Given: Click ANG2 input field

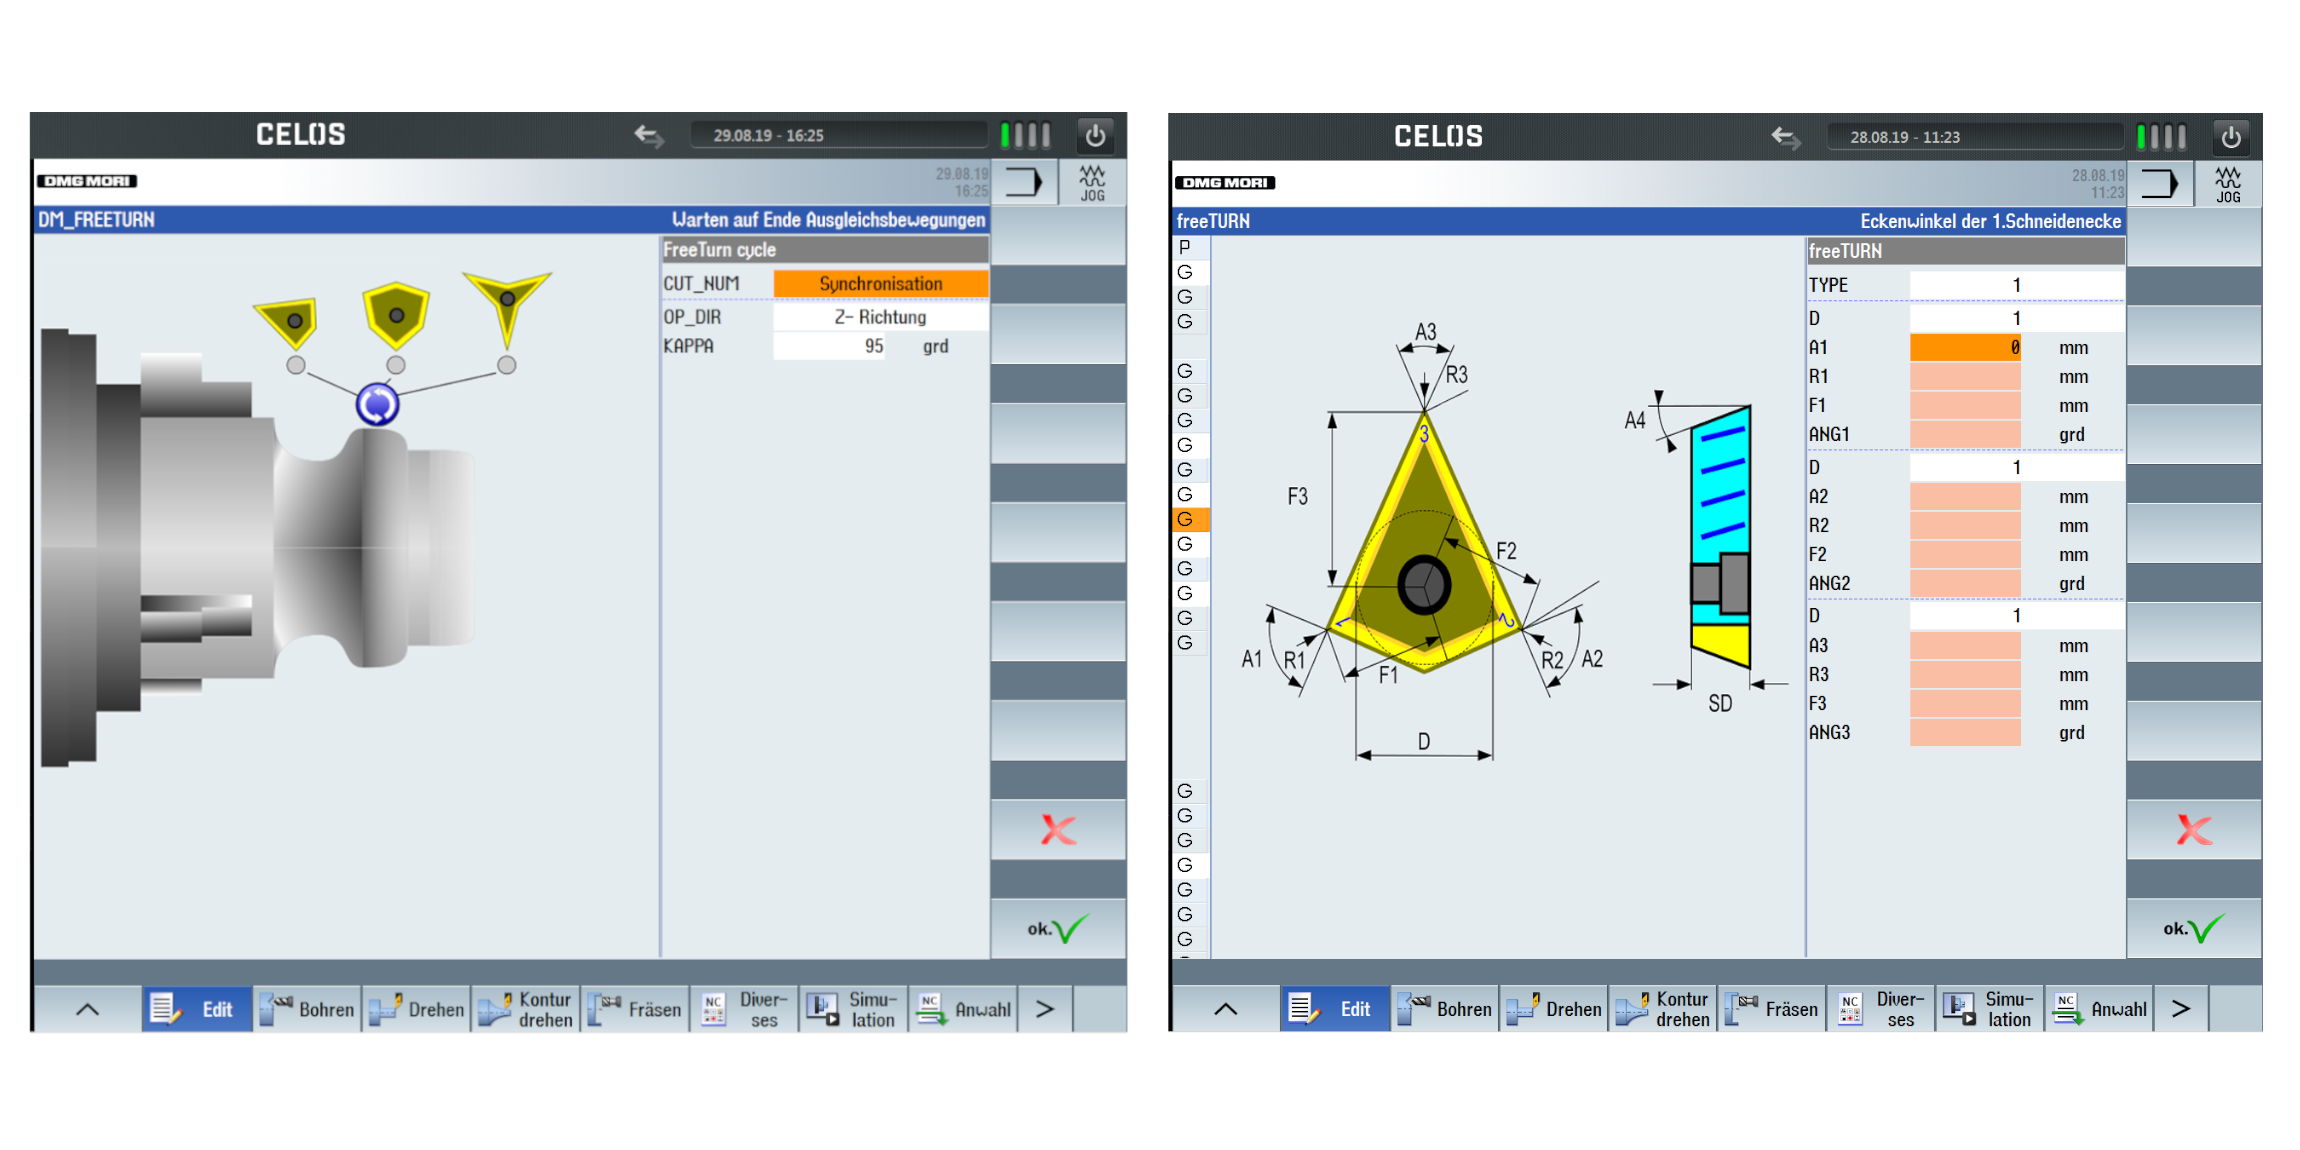Looking at the screenshot, I should [1965, 584].
